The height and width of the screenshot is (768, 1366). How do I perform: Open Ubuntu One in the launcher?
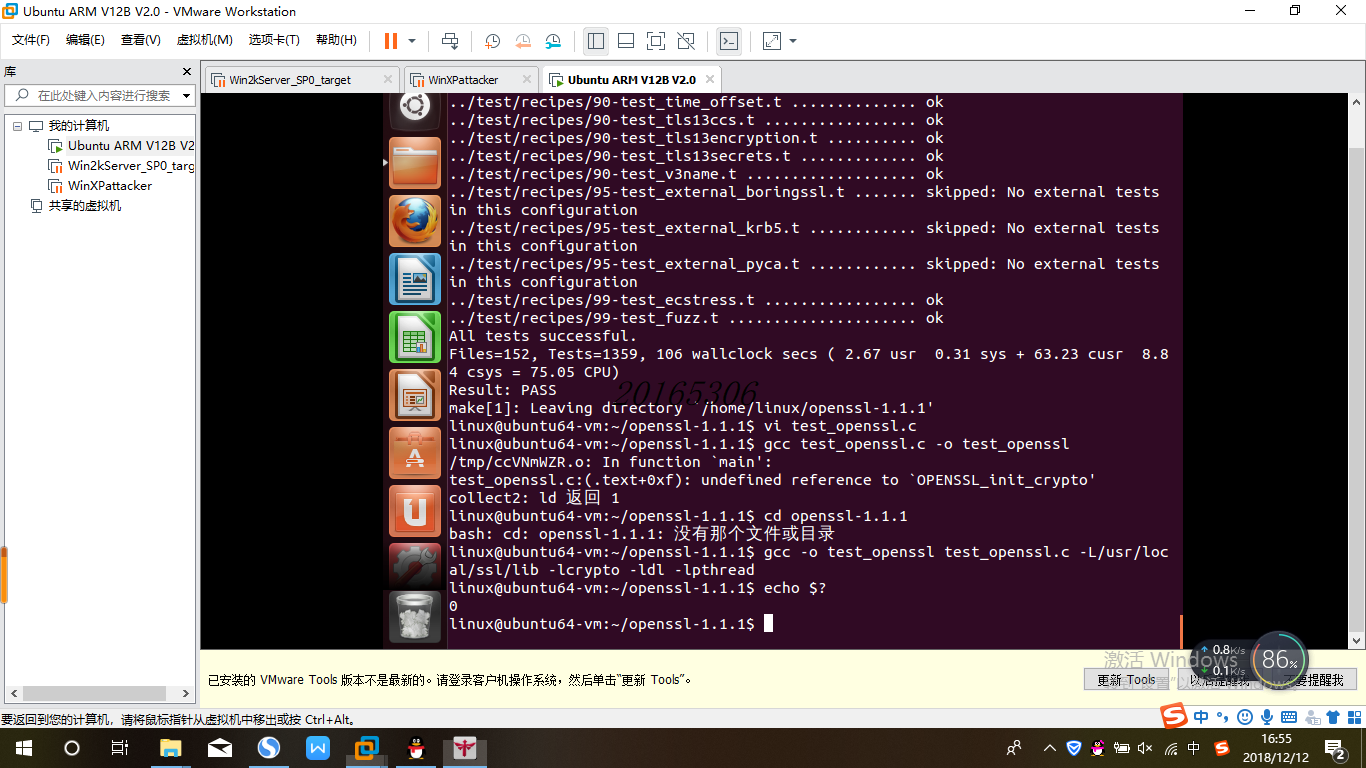(415, 511)
